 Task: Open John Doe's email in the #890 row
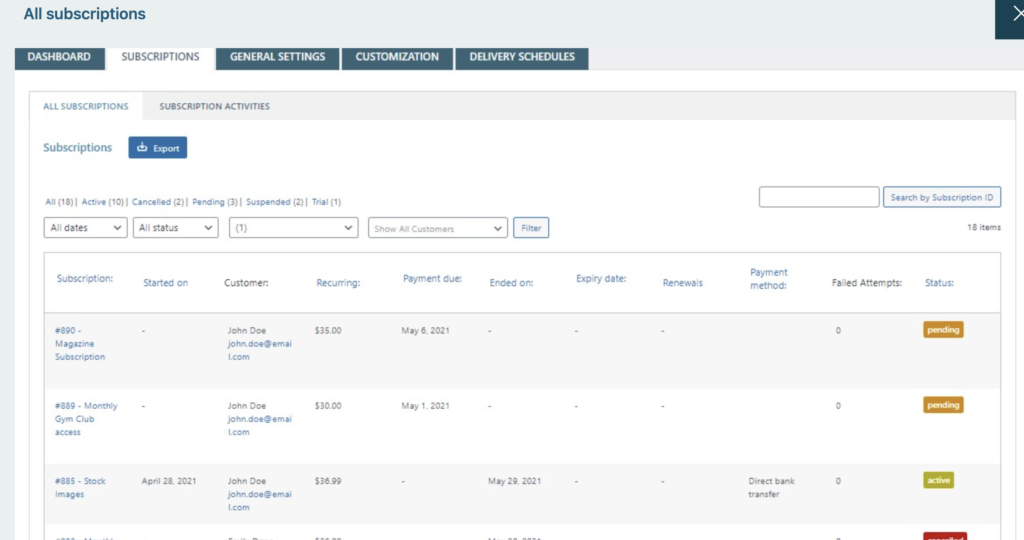point(259,350)
